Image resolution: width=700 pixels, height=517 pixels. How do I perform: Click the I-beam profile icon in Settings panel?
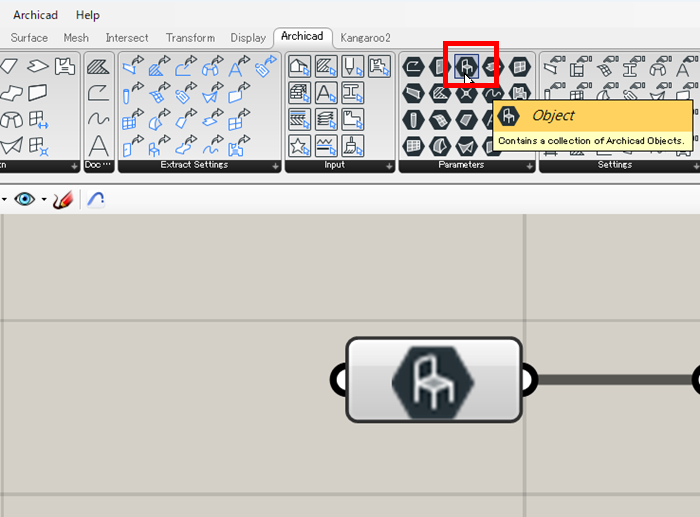pyautogui.click(x=632, y=67)
